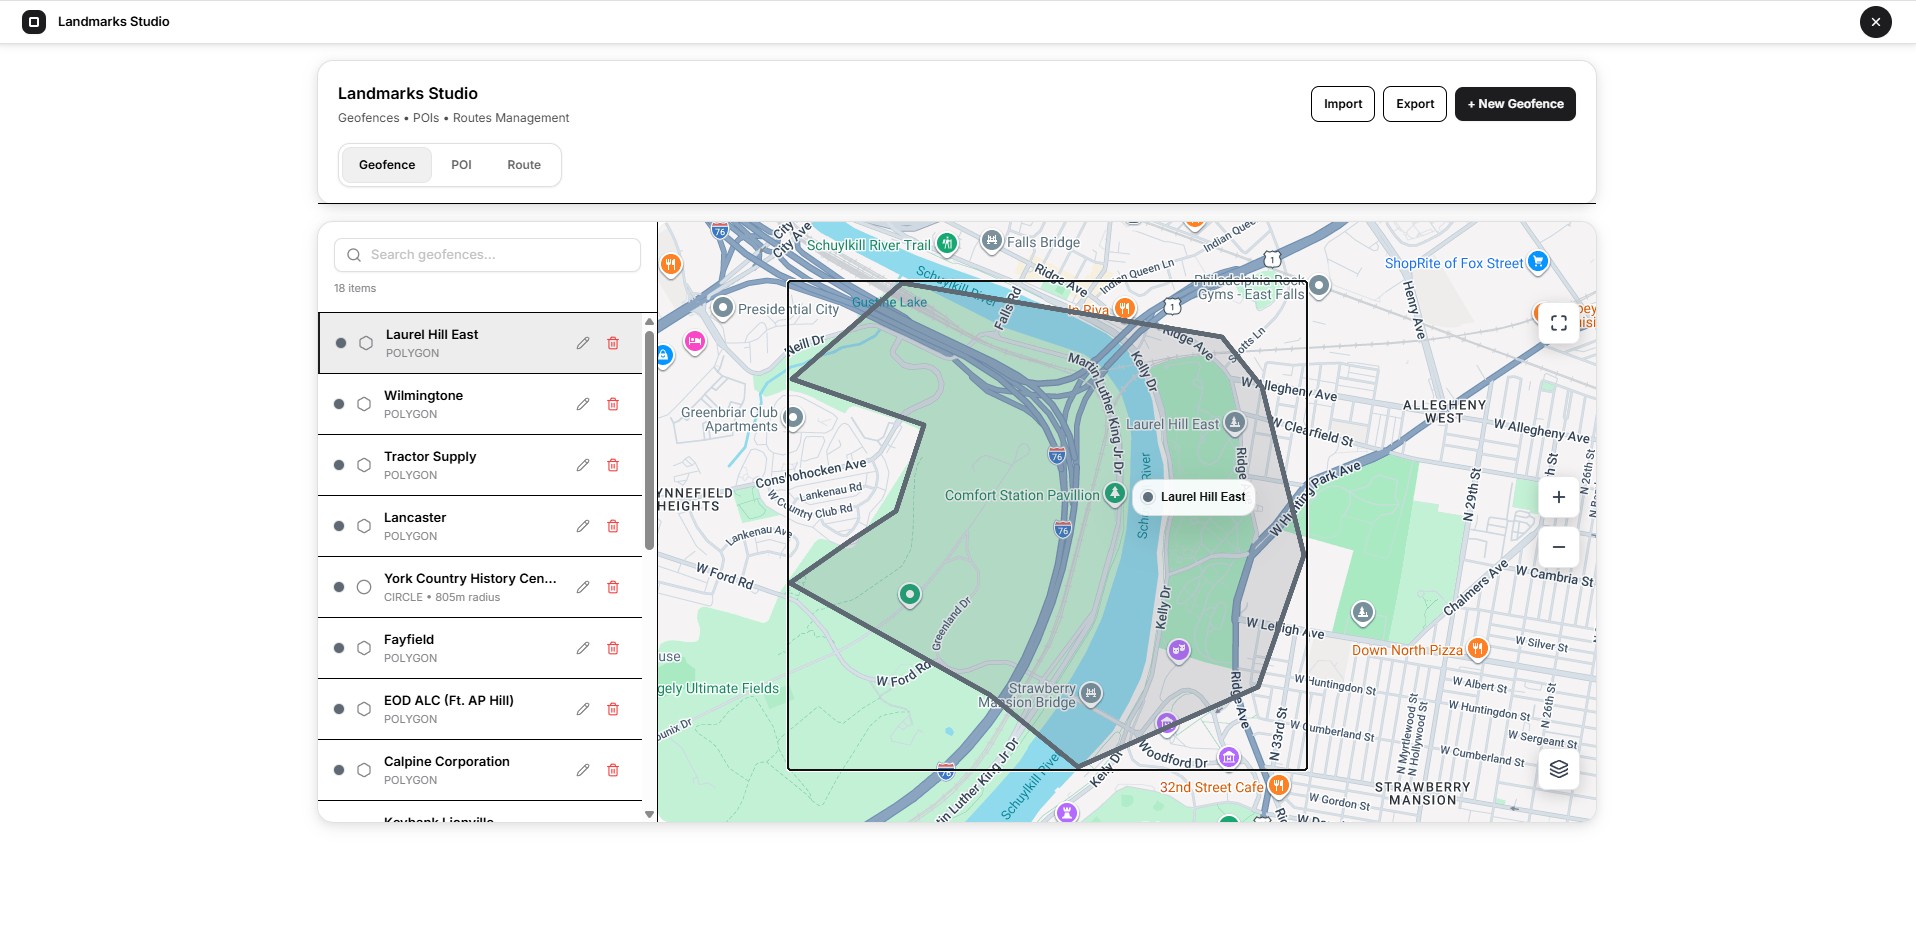
Task: Edit the Laurel Hill East geofence
Action: click(583, 343)
